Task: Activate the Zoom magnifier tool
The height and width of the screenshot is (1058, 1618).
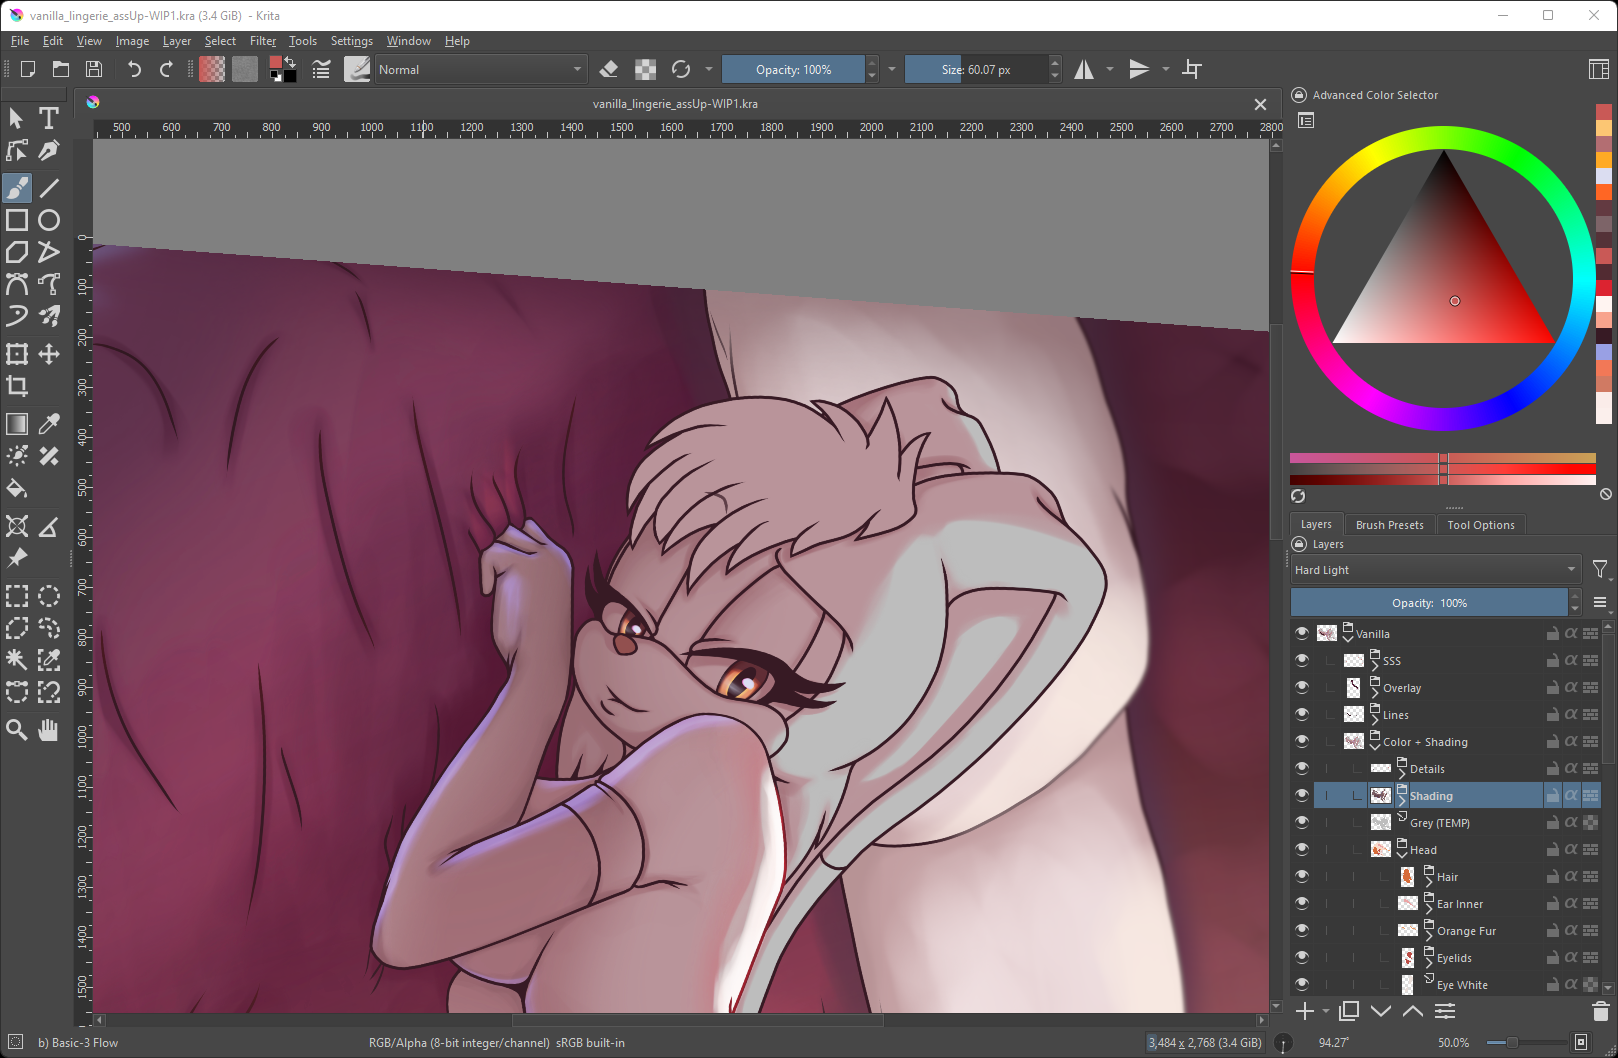Action: coord(17,730)
